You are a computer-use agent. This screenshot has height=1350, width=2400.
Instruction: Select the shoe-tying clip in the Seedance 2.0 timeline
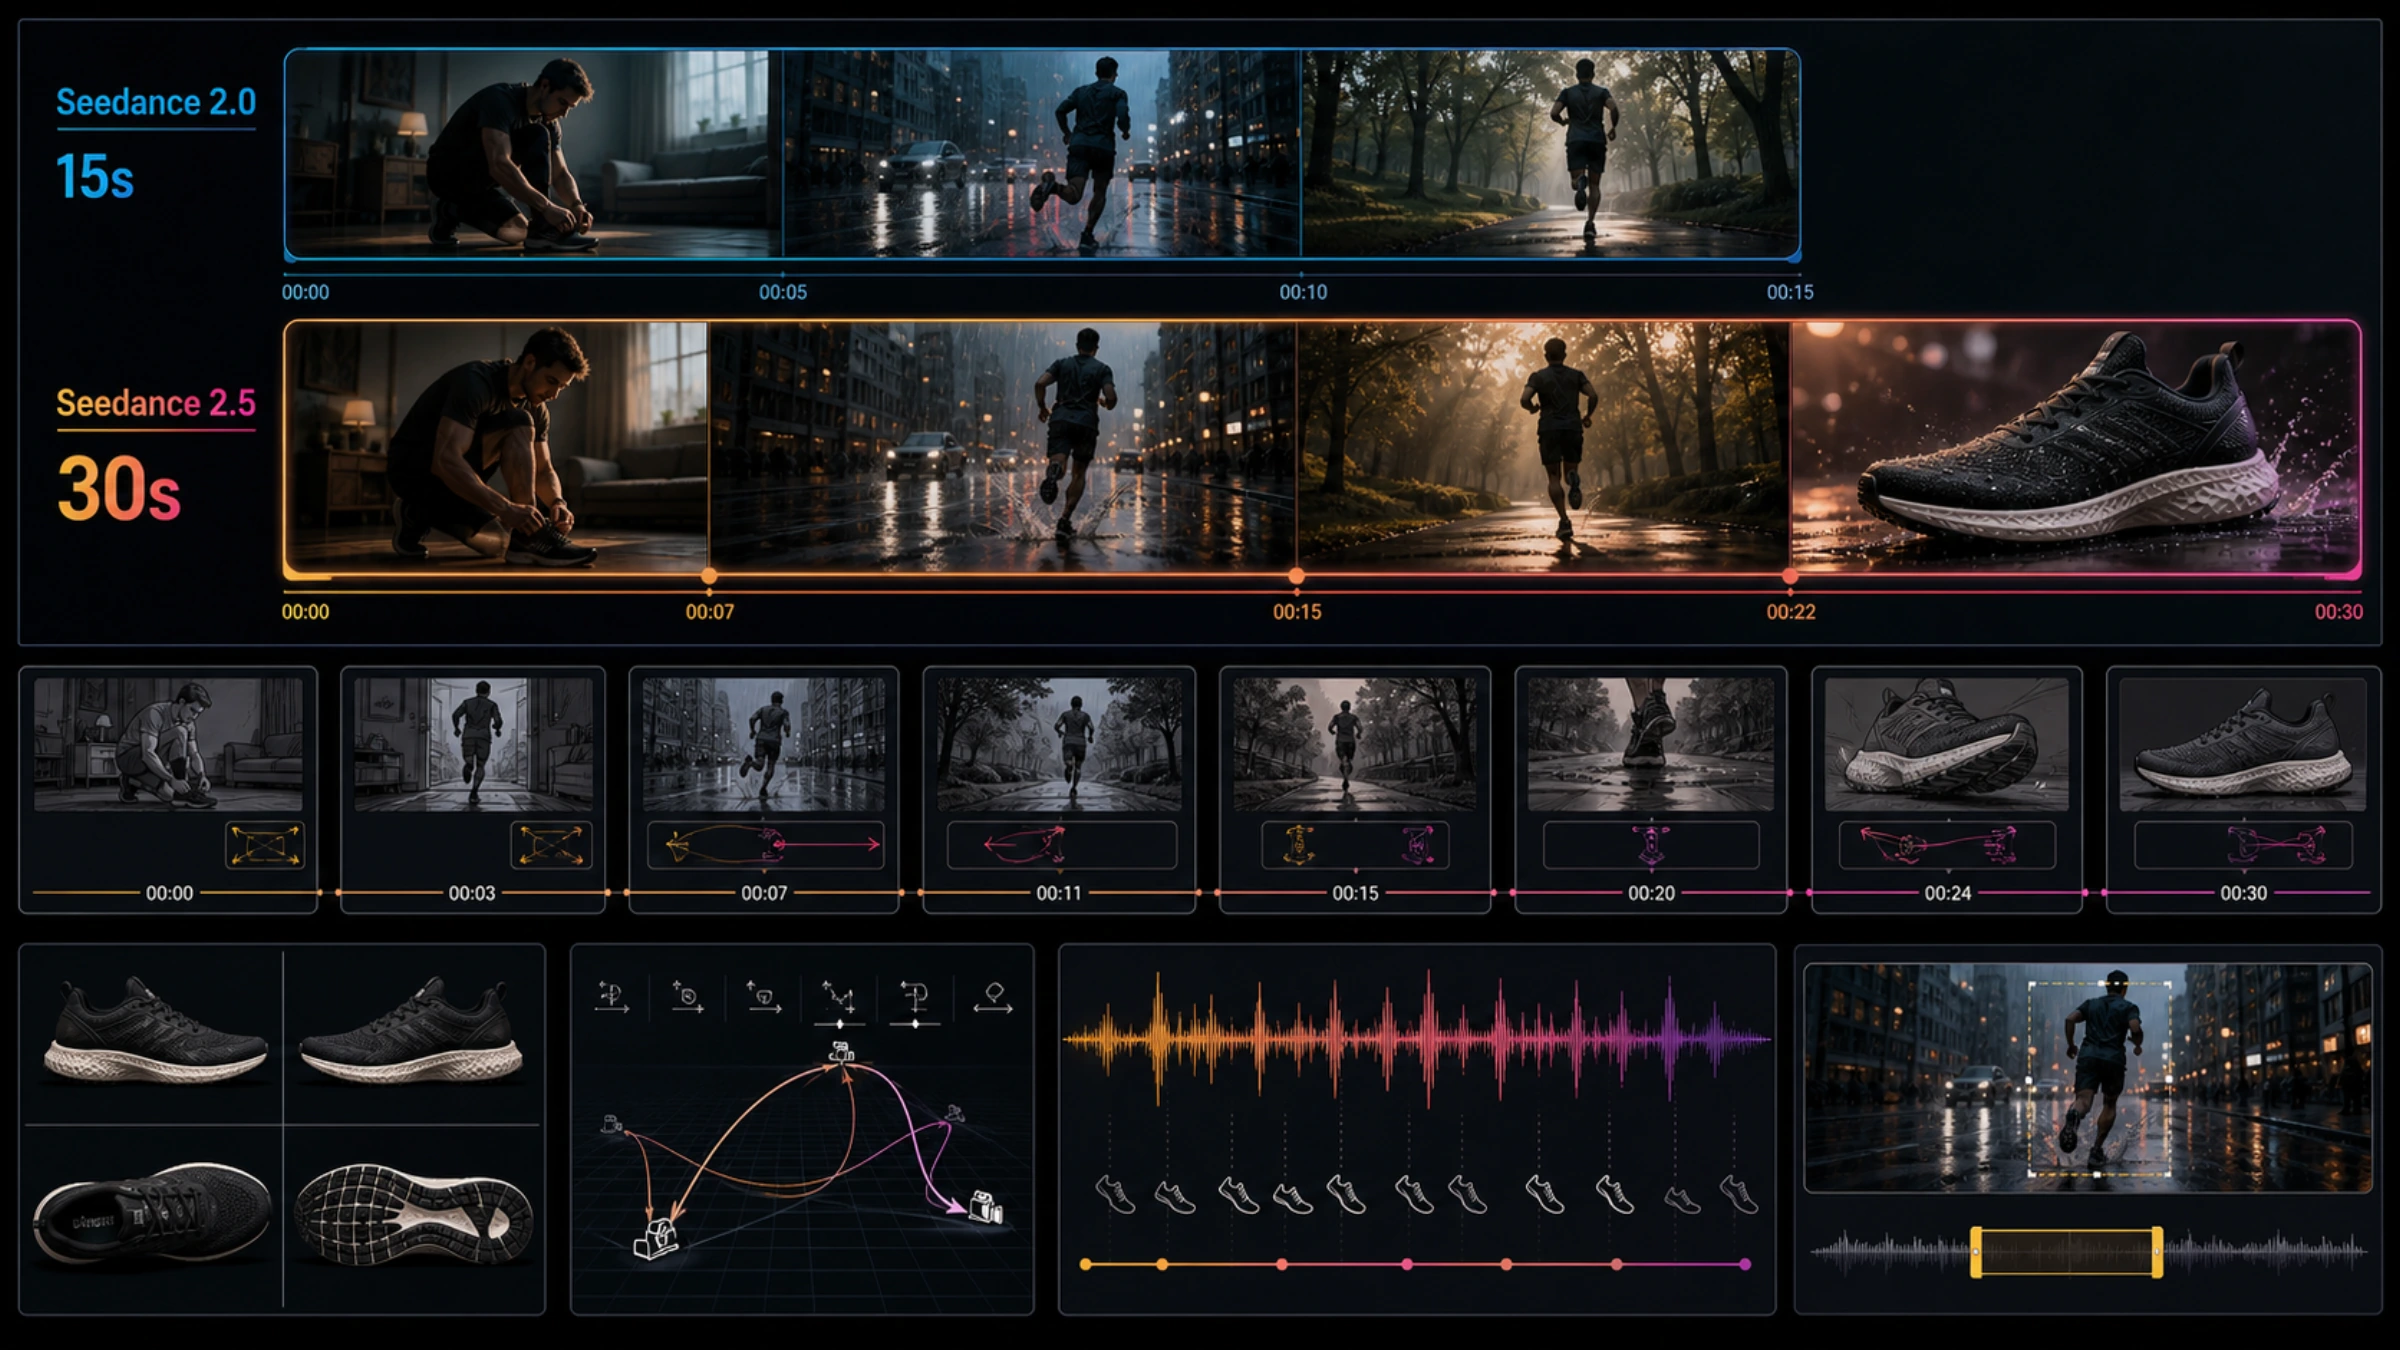[534, 154]
